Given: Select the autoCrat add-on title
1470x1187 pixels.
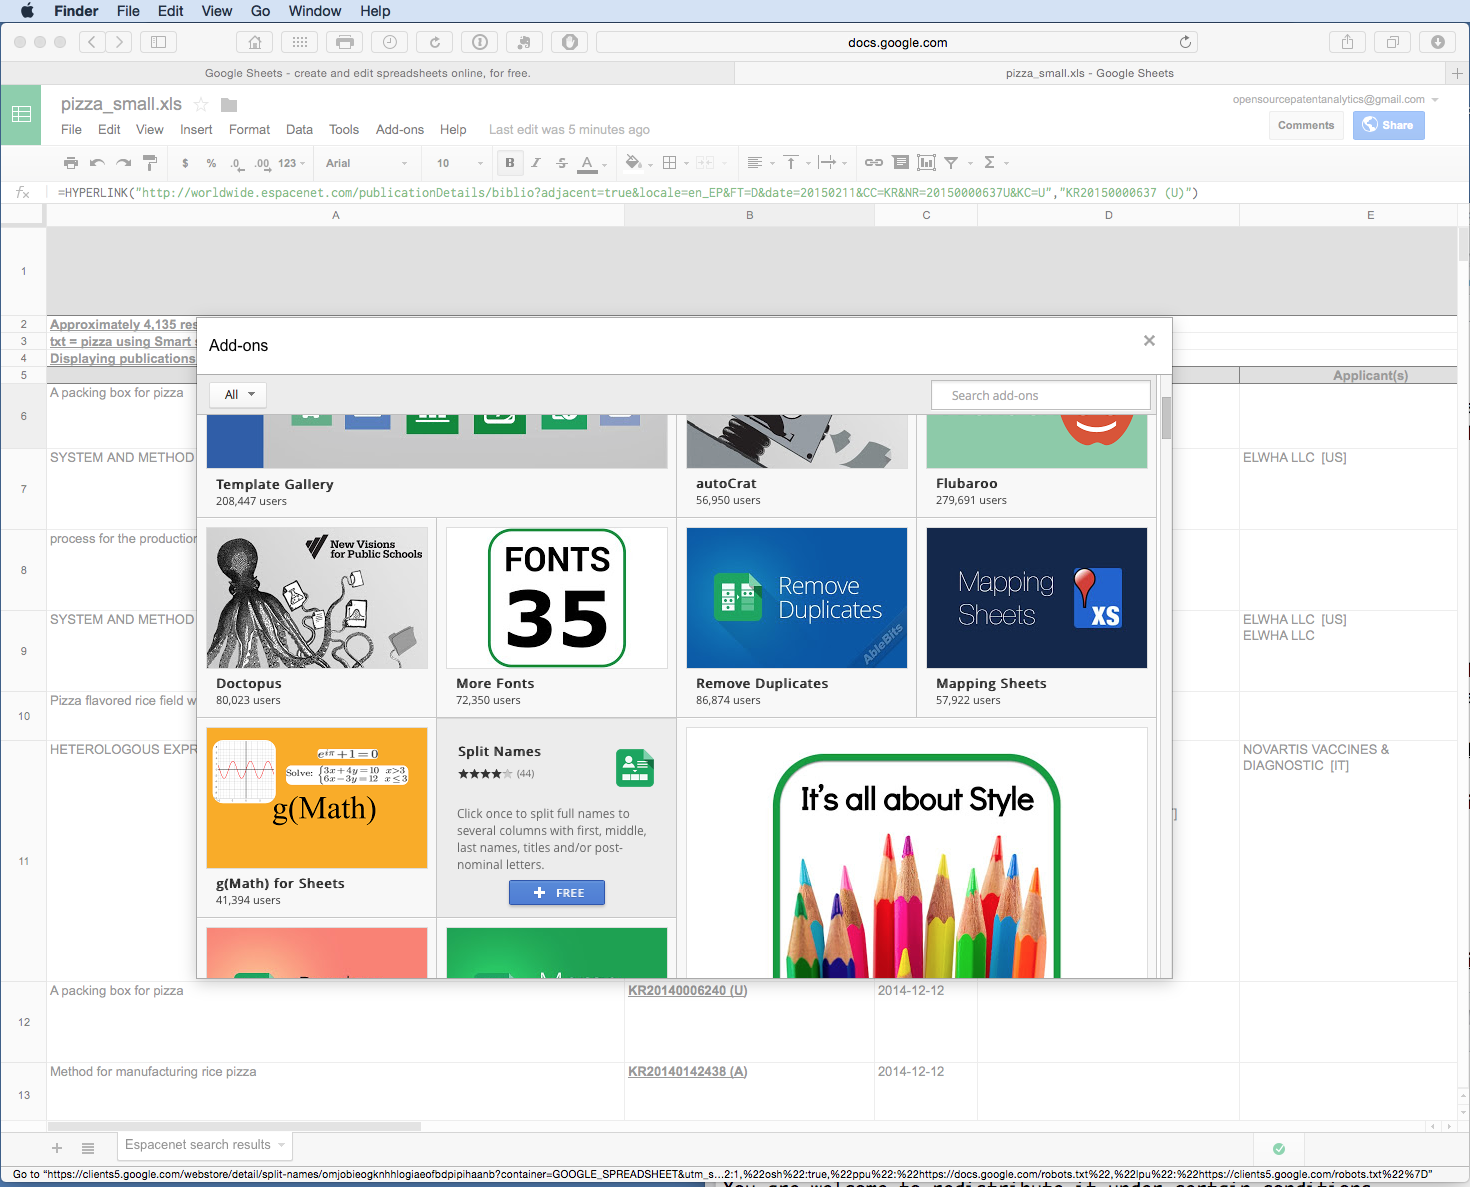Looking at the screenshot, I should (726, 483).
